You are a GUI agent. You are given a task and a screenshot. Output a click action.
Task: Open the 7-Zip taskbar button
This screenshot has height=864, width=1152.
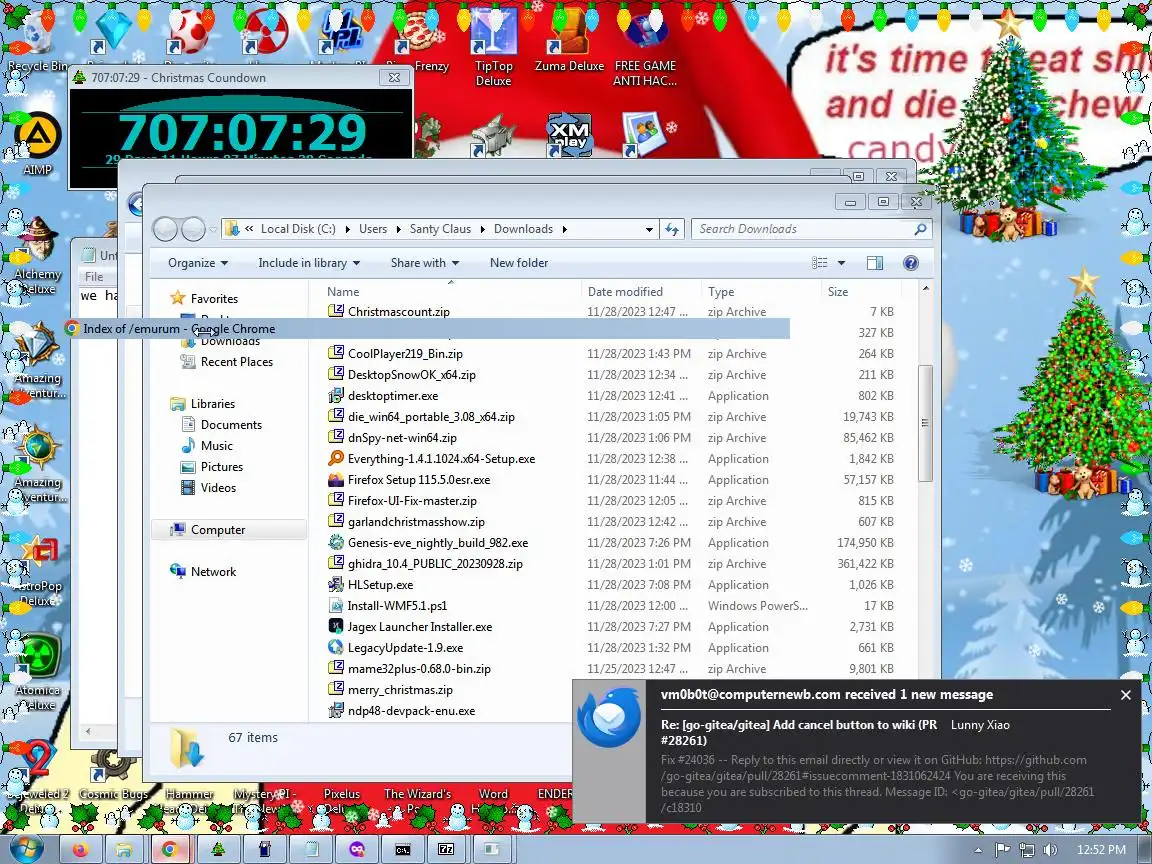tap(446, 850)
